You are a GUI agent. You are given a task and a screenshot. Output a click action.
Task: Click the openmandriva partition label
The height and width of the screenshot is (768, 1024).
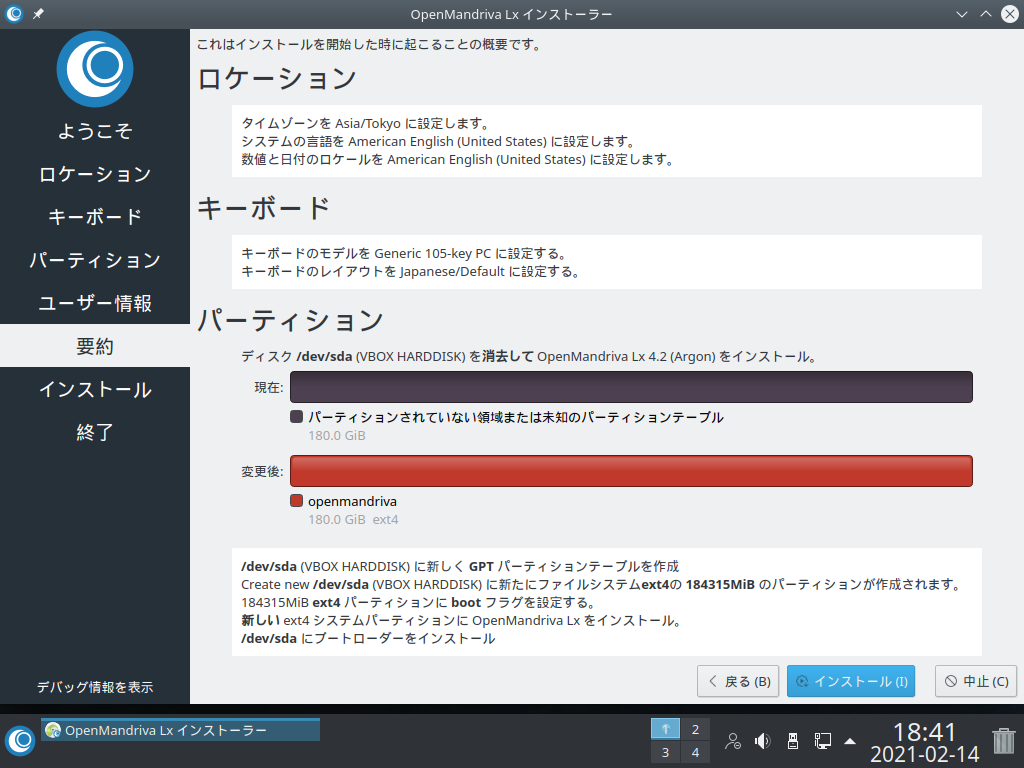click(352, 502)
